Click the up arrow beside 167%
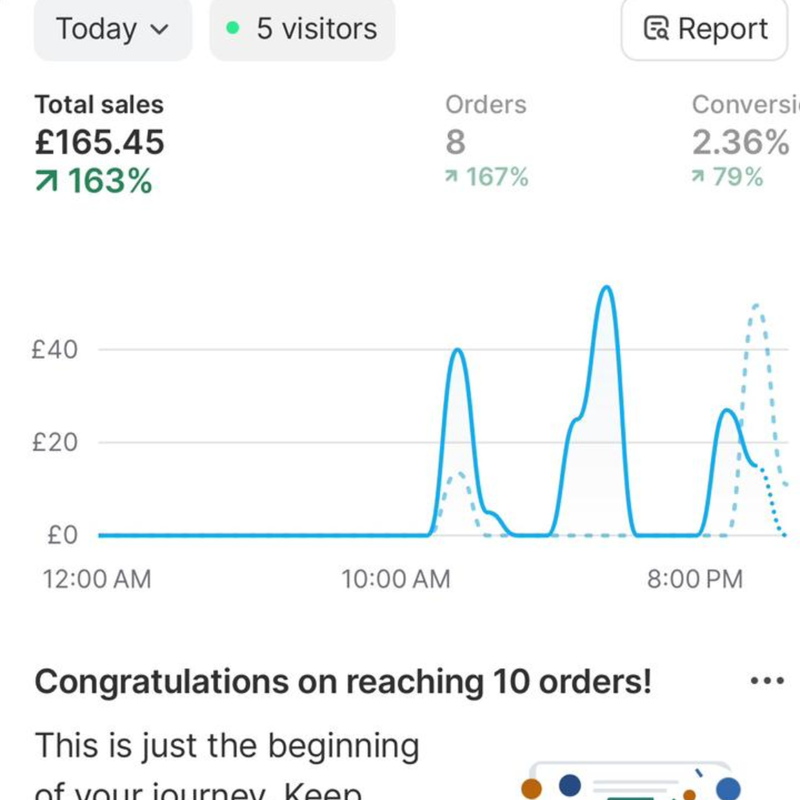 [453, 178]
